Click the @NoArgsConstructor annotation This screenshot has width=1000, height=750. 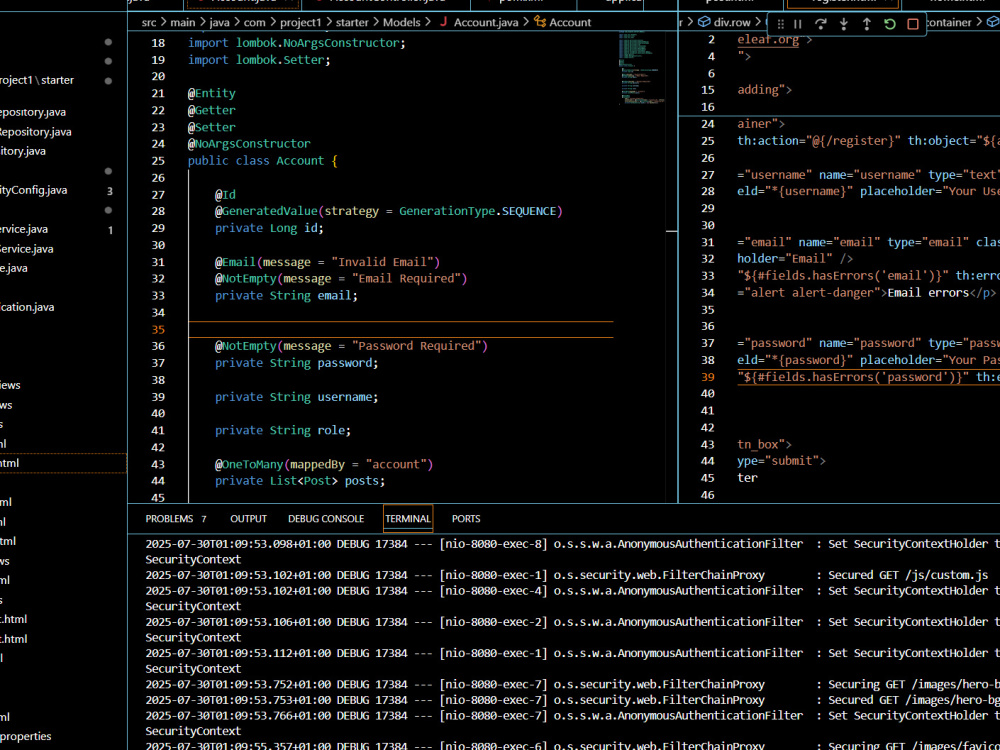(249, 143)
